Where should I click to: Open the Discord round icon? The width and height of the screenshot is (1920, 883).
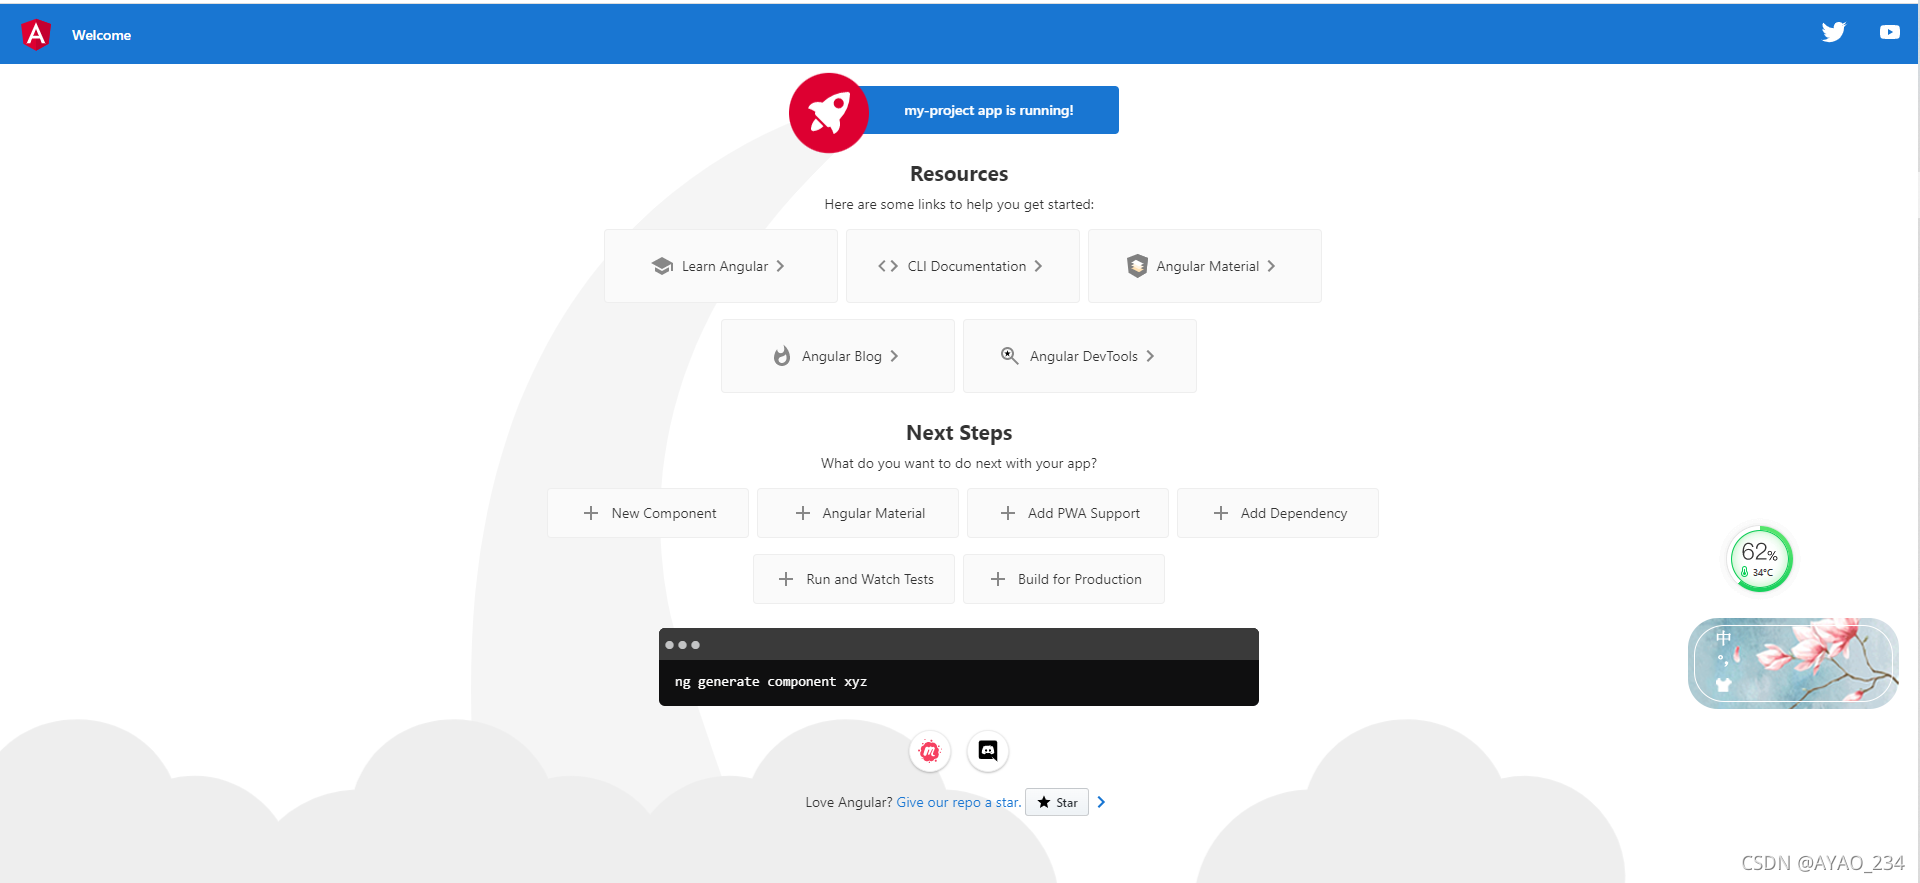point(988,751)
